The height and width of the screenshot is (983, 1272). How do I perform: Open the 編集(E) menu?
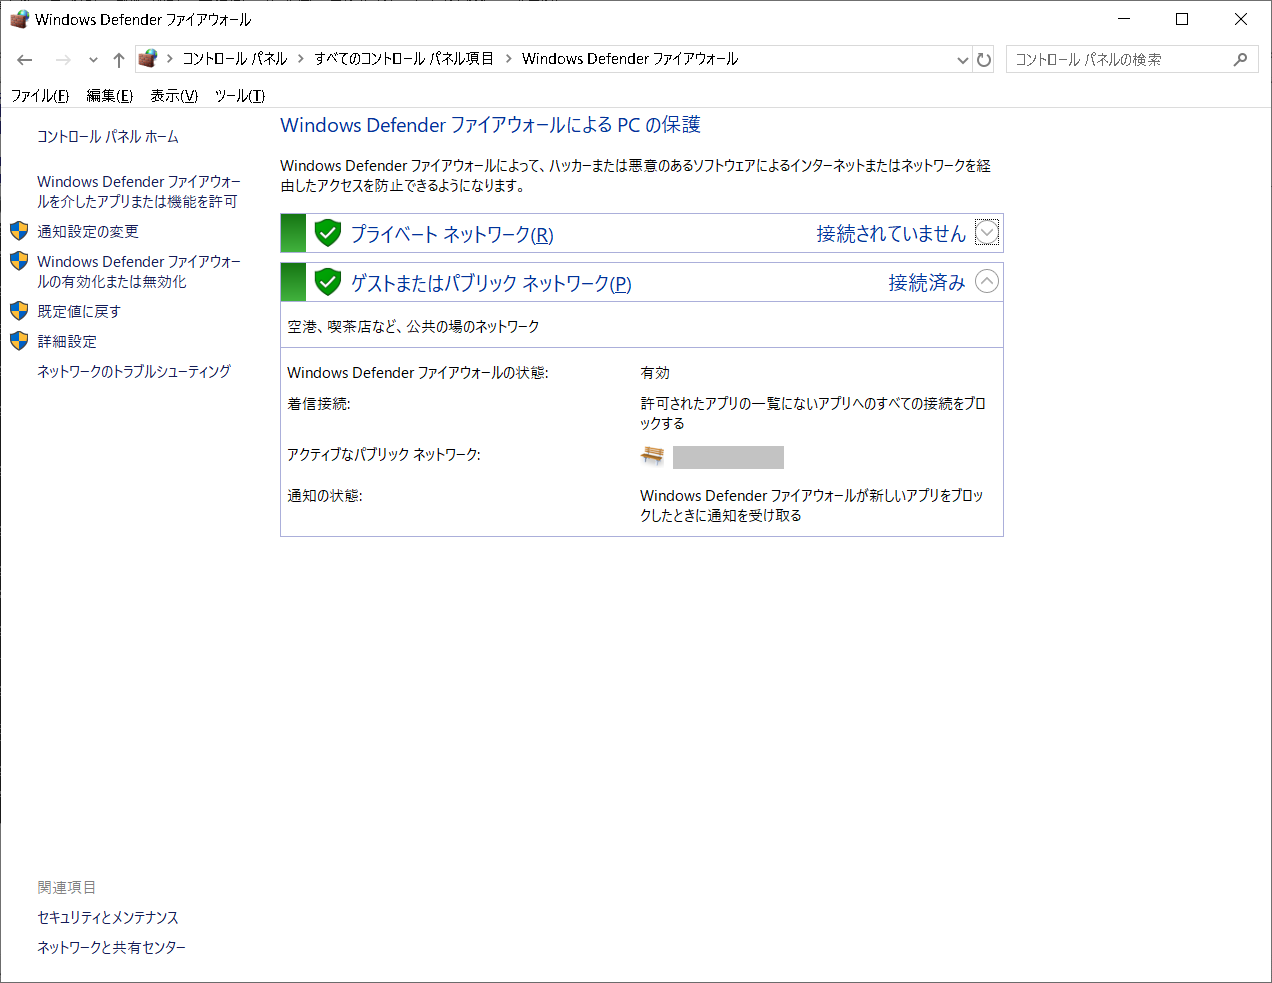tap(110, 96)
